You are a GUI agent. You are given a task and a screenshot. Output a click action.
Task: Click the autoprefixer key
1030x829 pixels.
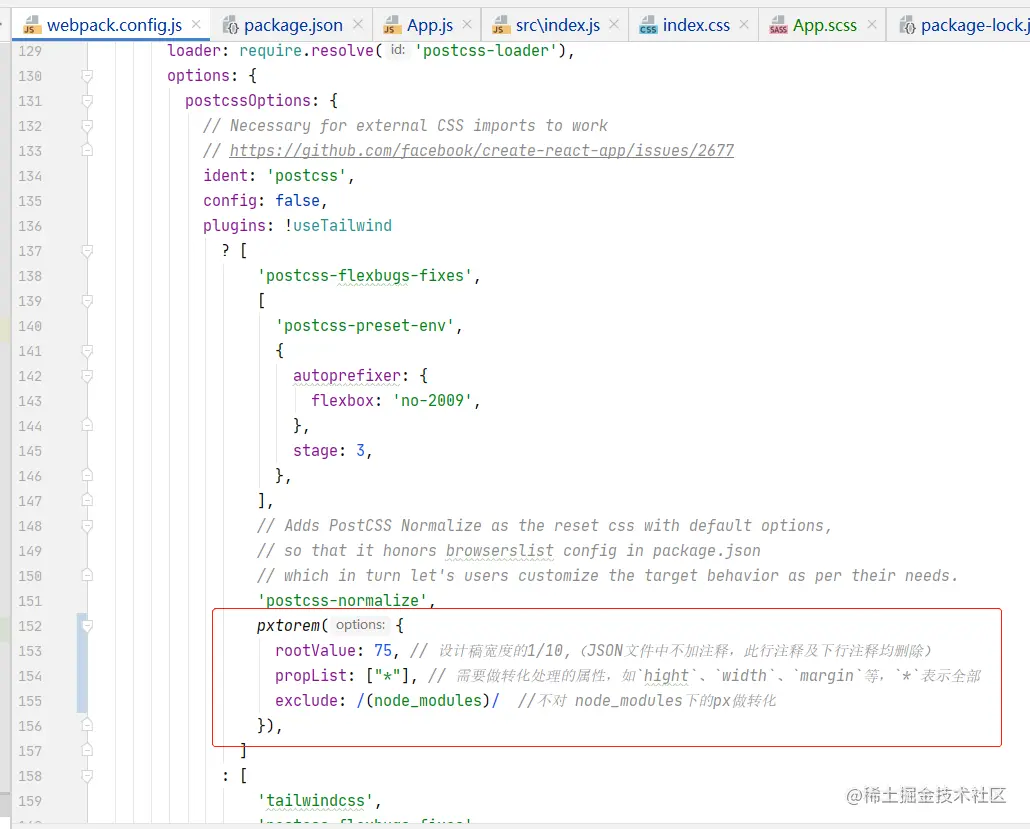tap(347, 376)
